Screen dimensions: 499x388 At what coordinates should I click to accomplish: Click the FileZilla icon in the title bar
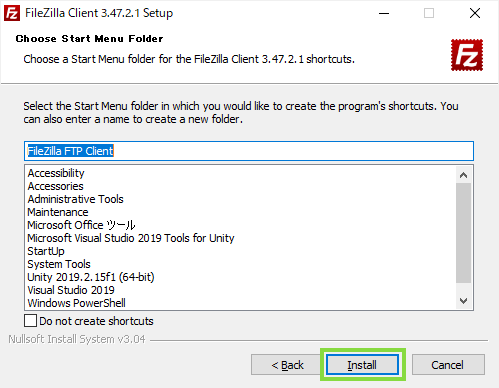(x=12, y=13)
